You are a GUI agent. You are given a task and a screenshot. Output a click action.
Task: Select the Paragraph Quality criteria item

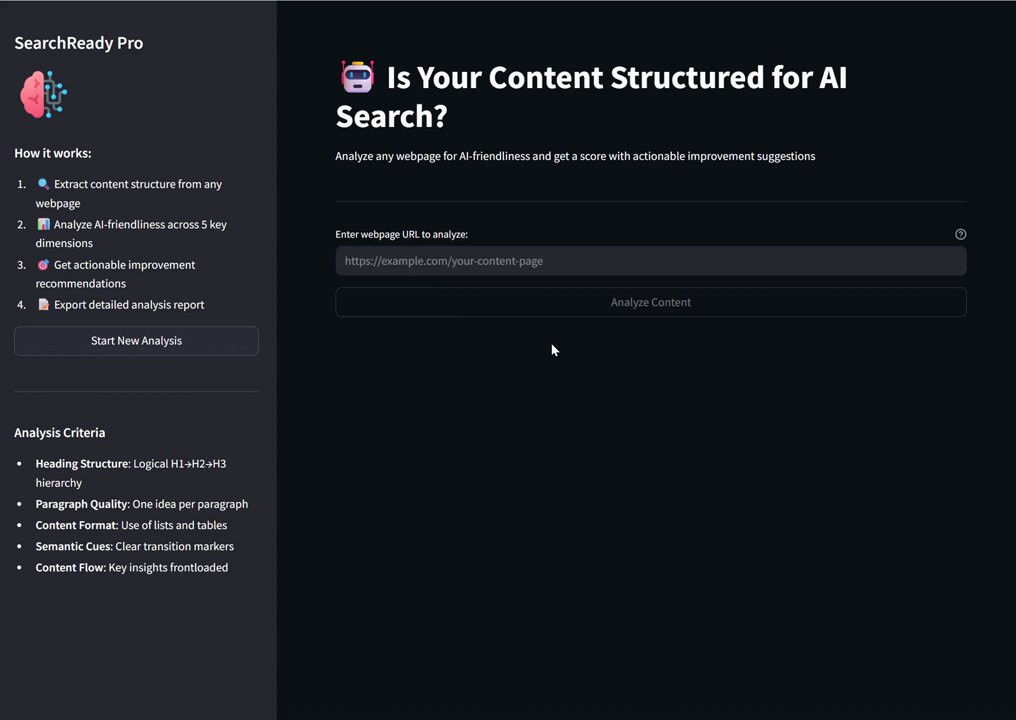click(x=142, y=504)
